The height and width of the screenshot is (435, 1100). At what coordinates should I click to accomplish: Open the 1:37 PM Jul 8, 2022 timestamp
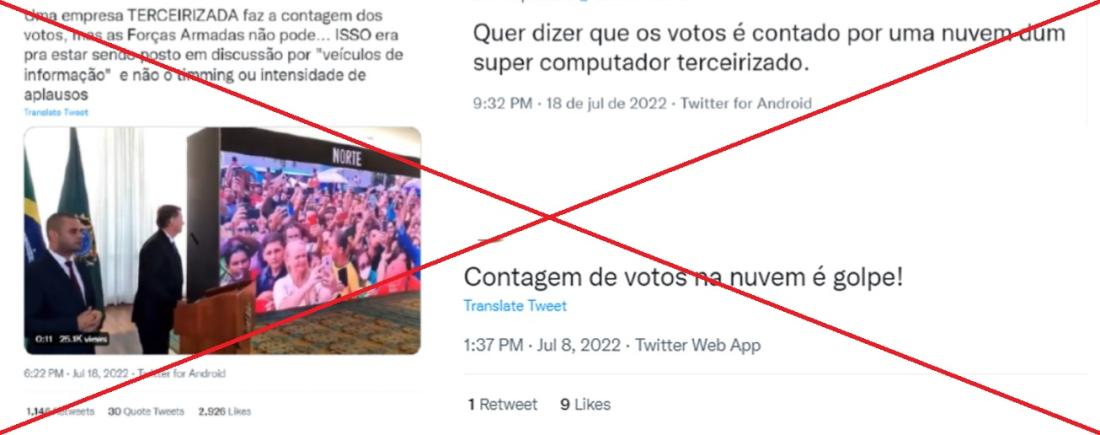(542, 345)
